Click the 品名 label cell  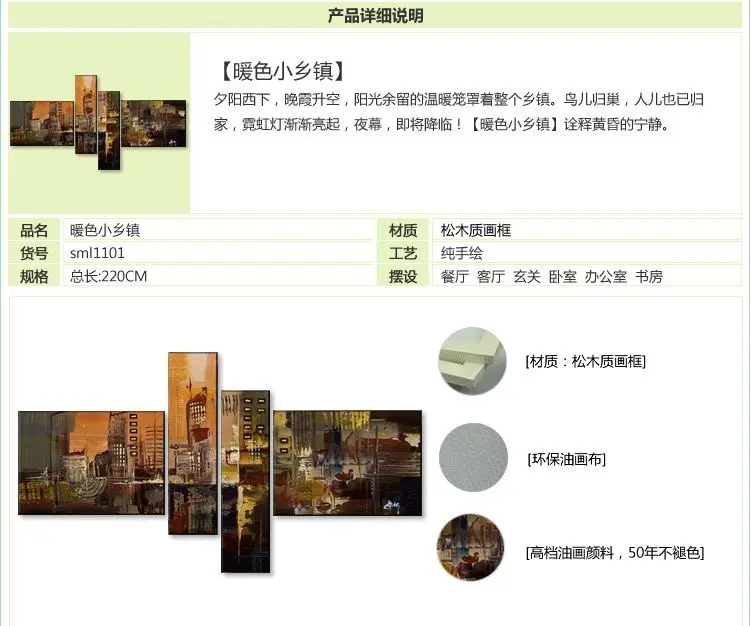[34, 230]
